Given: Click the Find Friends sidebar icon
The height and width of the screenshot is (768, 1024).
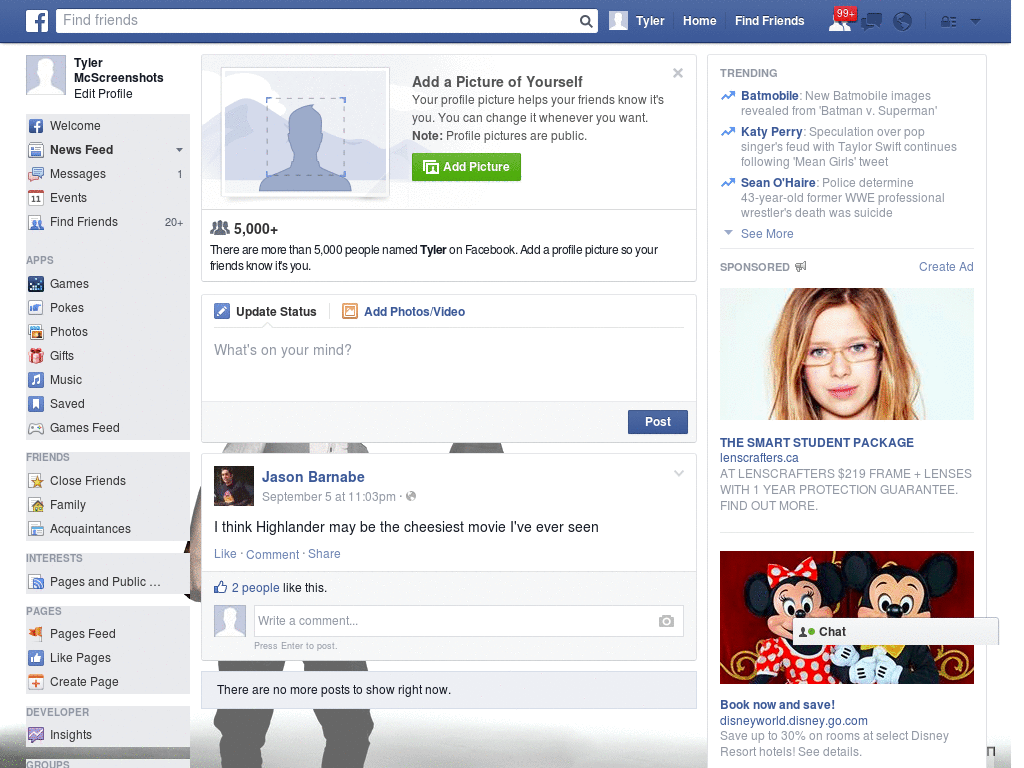Looking at the screenshot, I should (x=36, y=223).
